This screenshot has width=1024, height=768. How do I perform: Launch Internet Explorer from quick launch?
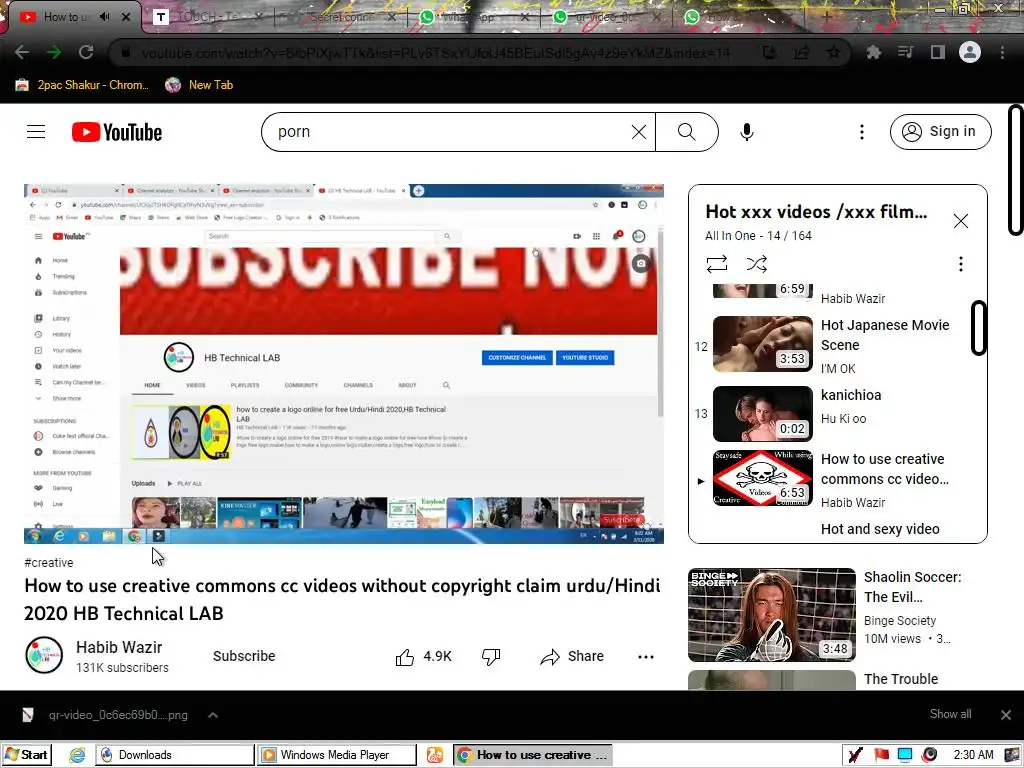coord(77,755)
